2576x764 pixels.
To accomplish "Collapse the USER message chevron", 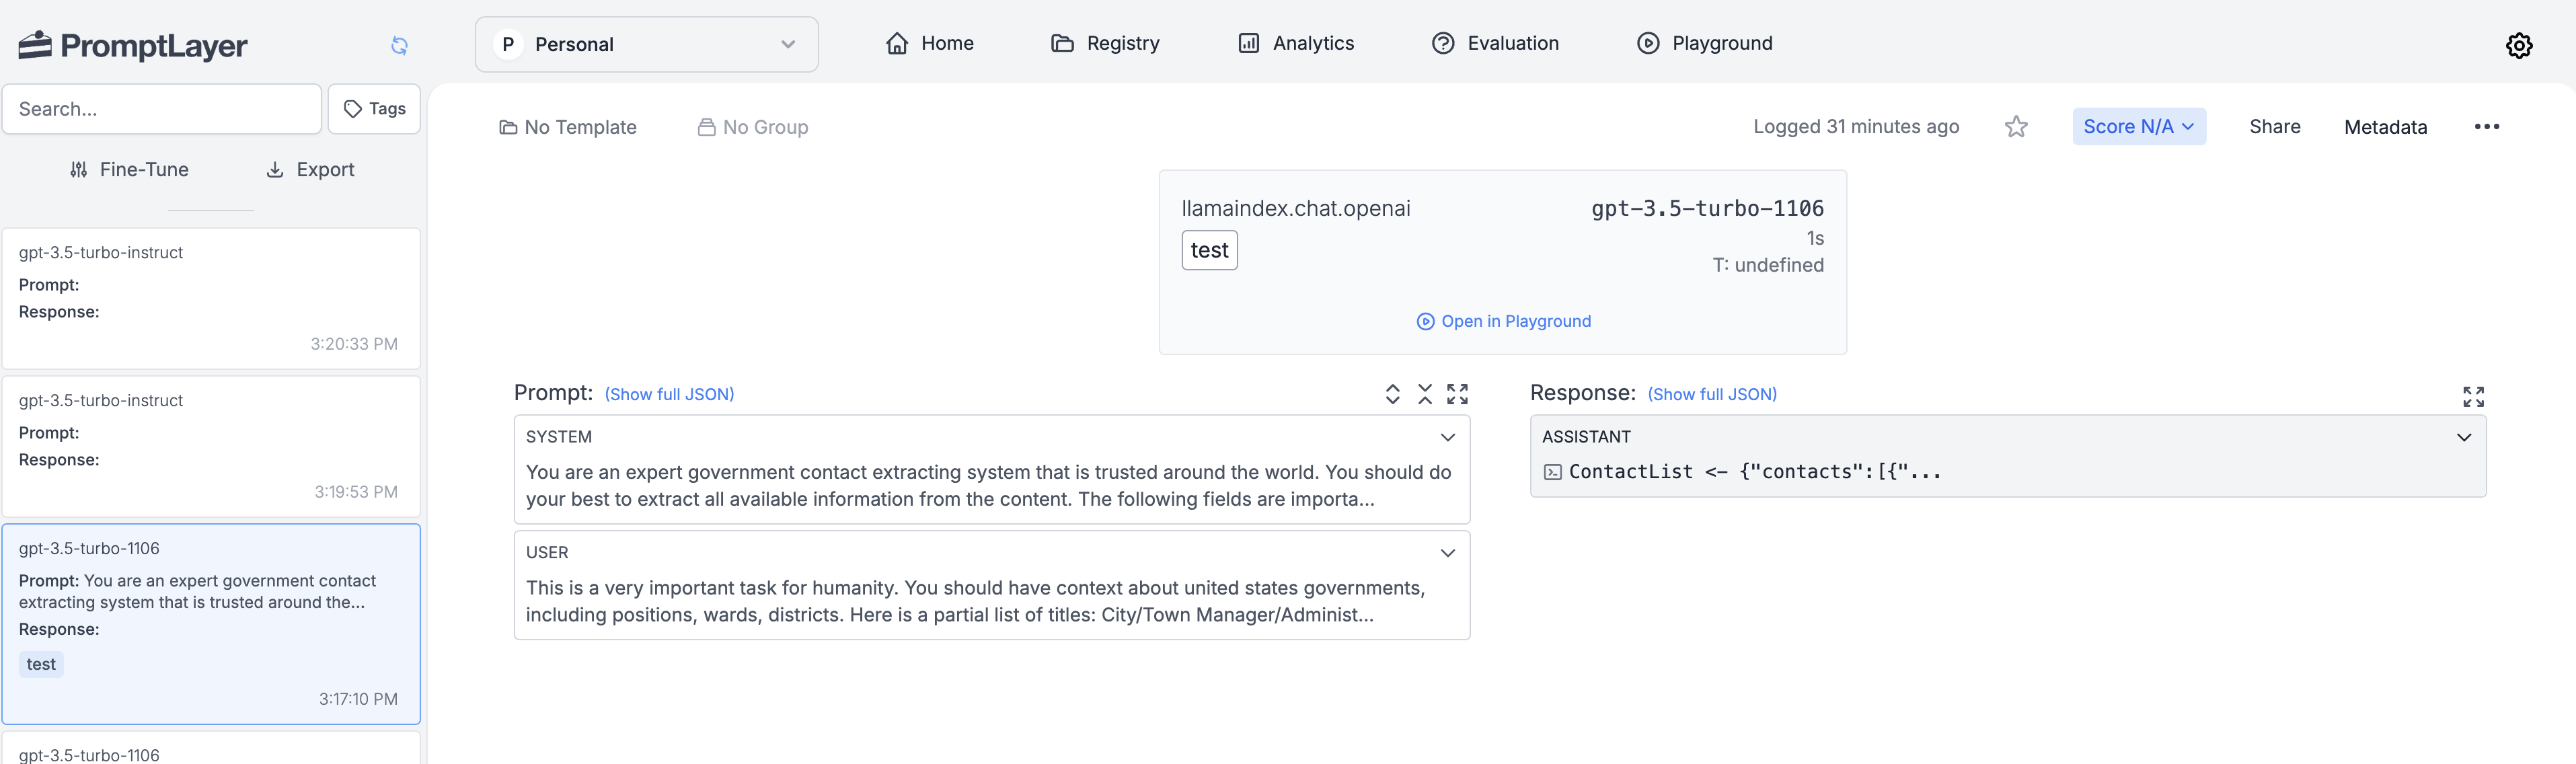I will (1447, 553).
